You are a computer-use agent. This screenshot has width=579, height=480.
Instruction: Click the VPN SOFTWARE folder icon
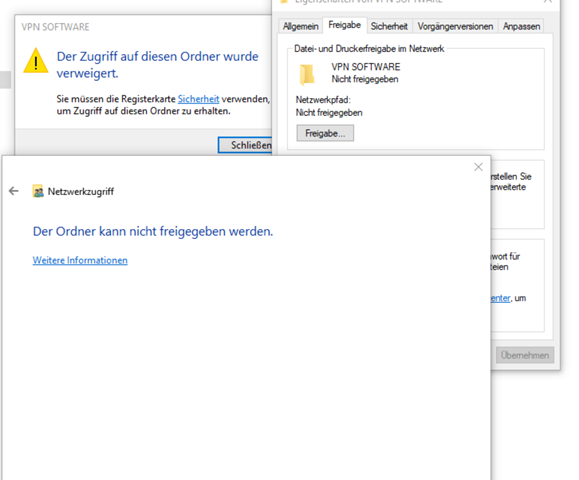307,74
